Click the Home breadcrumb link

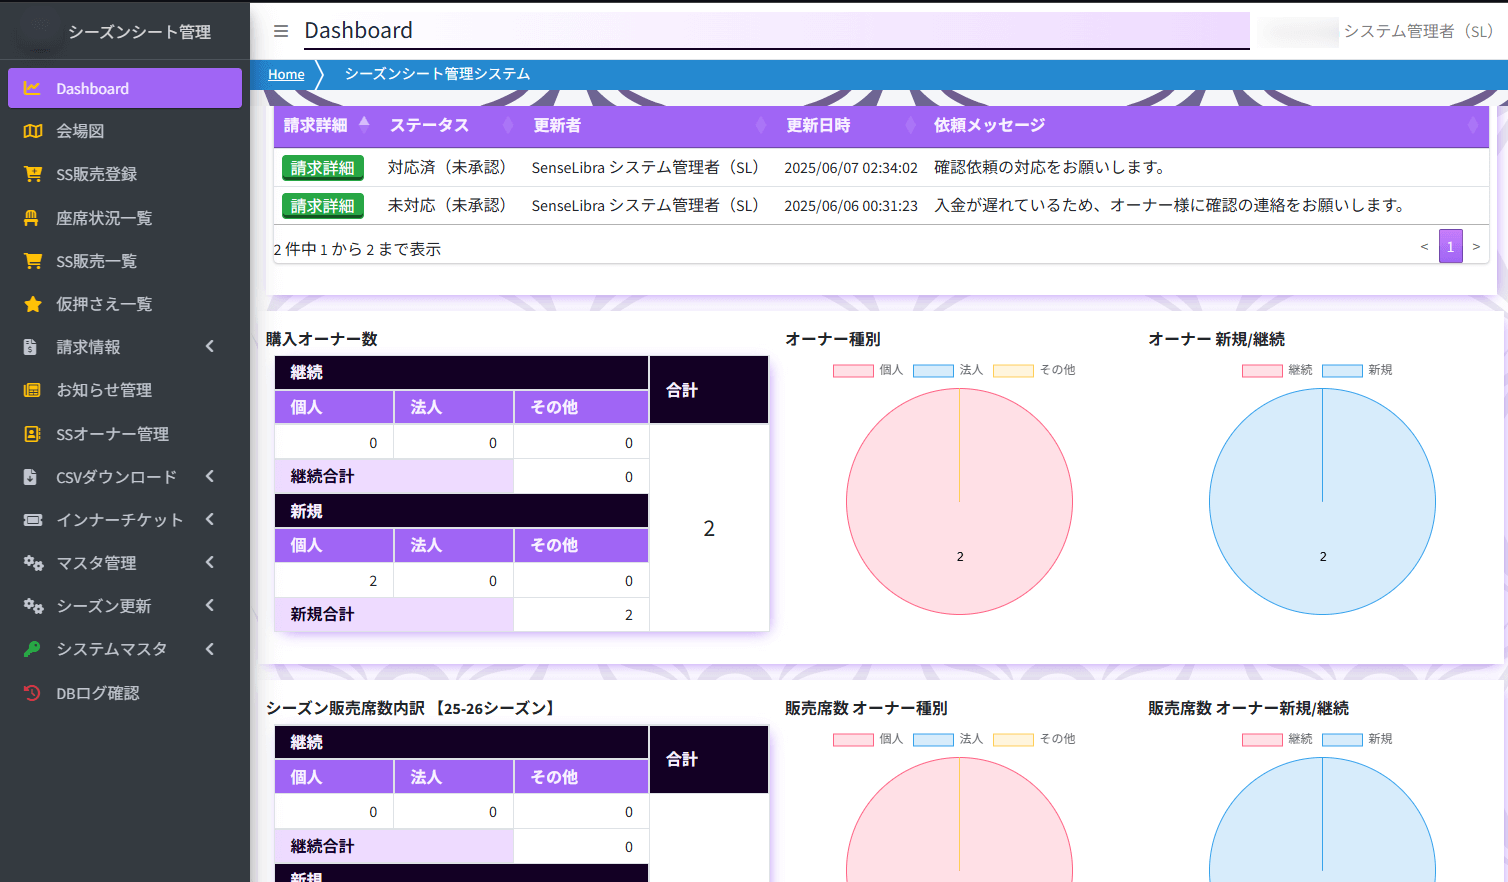point(286,74)
